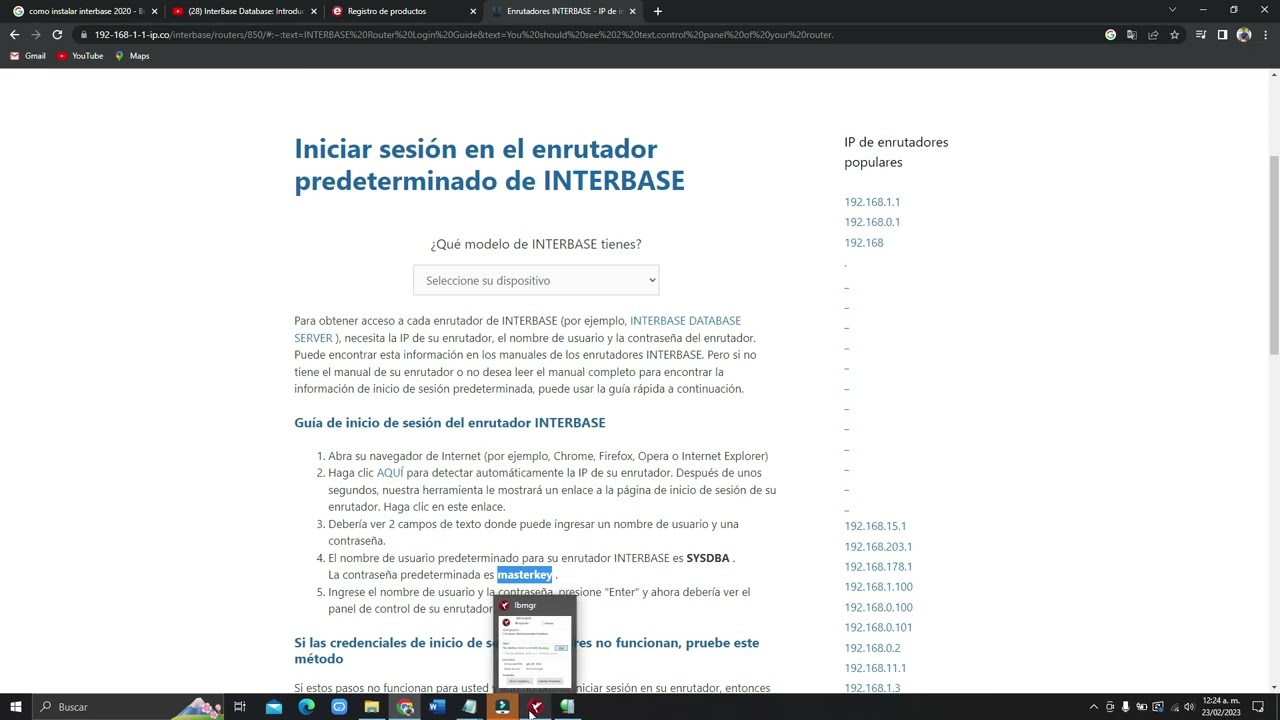1280x720 pixels.
Task: Open the 192.168.1.100 link
Action: (x=878, y=587)
